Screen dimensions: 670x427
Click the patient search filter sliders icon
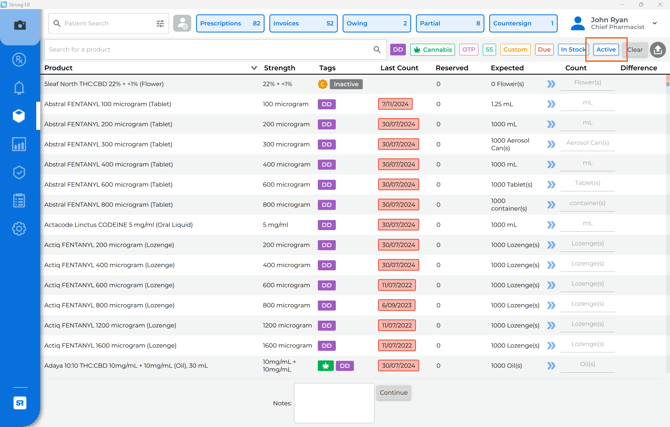tap(160, 23)
